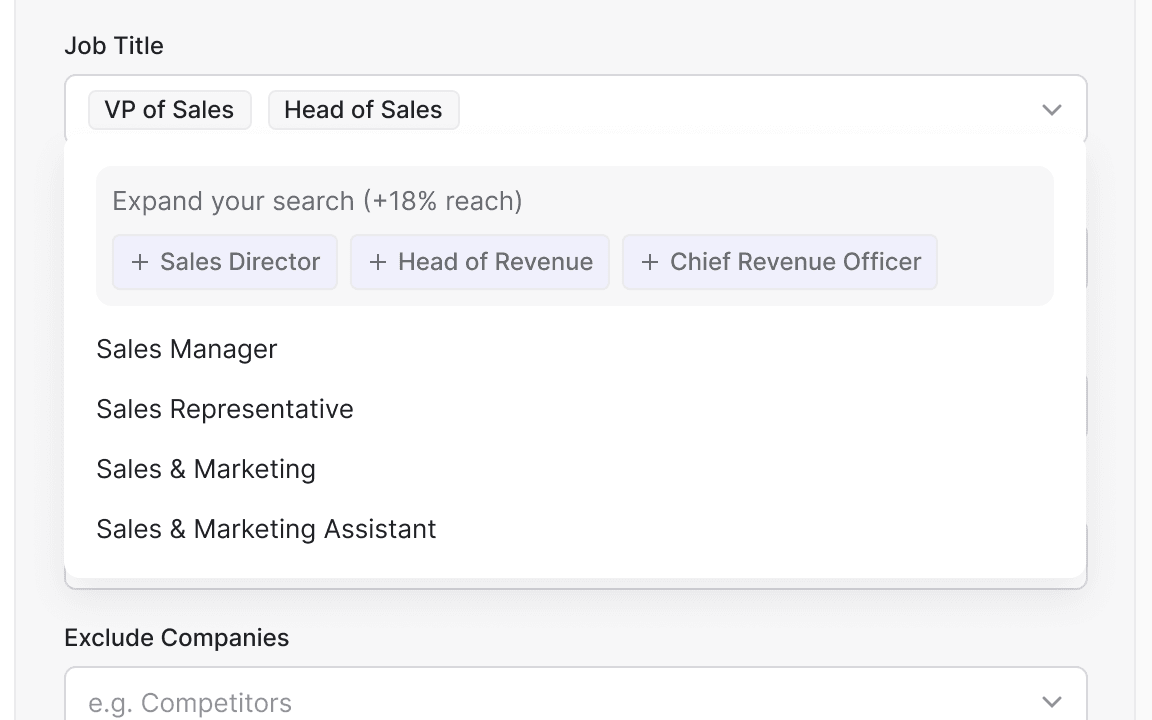Viewport: 1152px width, 720px height.
Task: Click the plus icon beside Head of Revenue
Action: tap(378, 262)
